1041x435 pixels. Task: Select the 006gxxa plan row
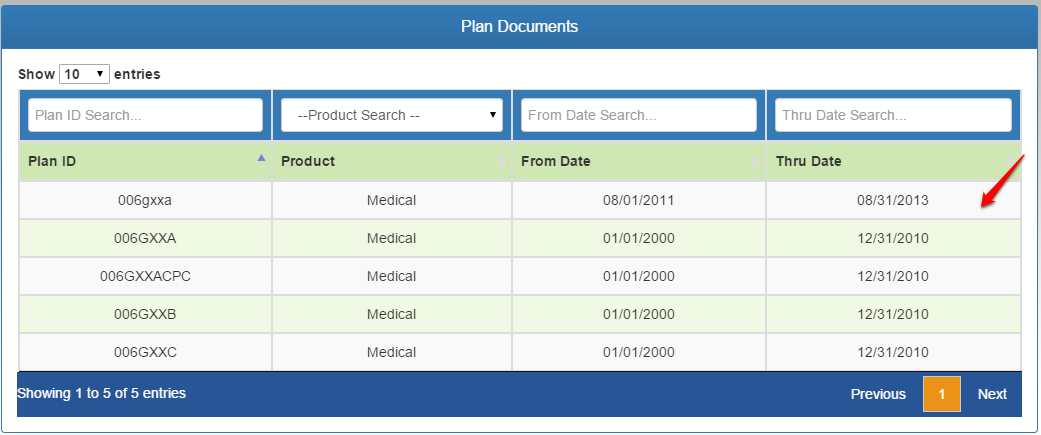click(x=520, y=200)
